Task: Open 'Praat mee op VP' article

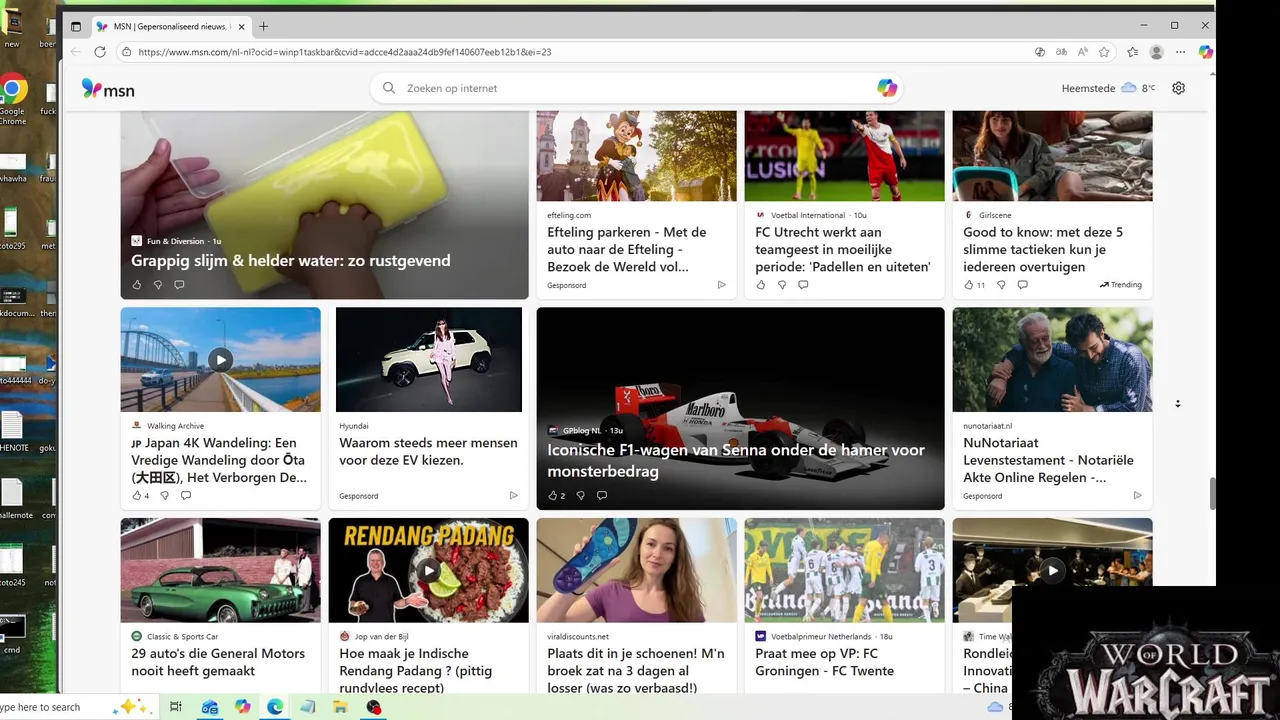Action: [825, 662]
